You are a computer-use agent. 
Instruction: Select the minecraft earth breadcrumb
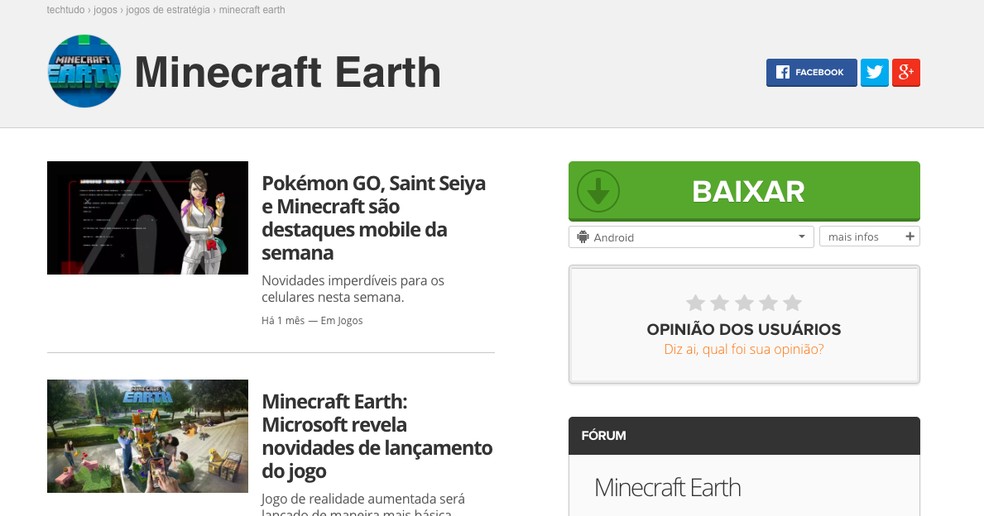[252, 10]
